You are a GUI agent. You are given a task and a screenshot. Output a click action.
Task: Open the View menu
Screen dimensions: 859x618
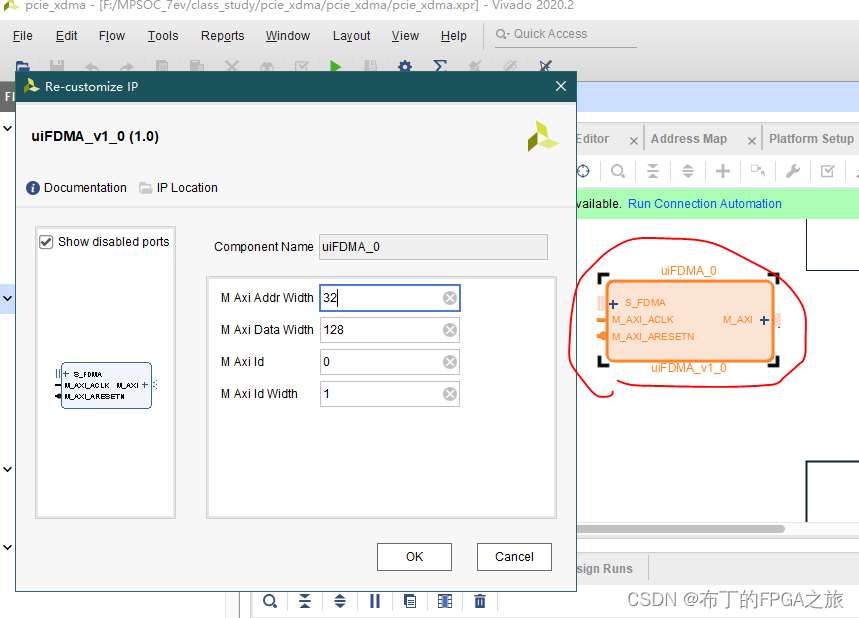coord(405,36)
